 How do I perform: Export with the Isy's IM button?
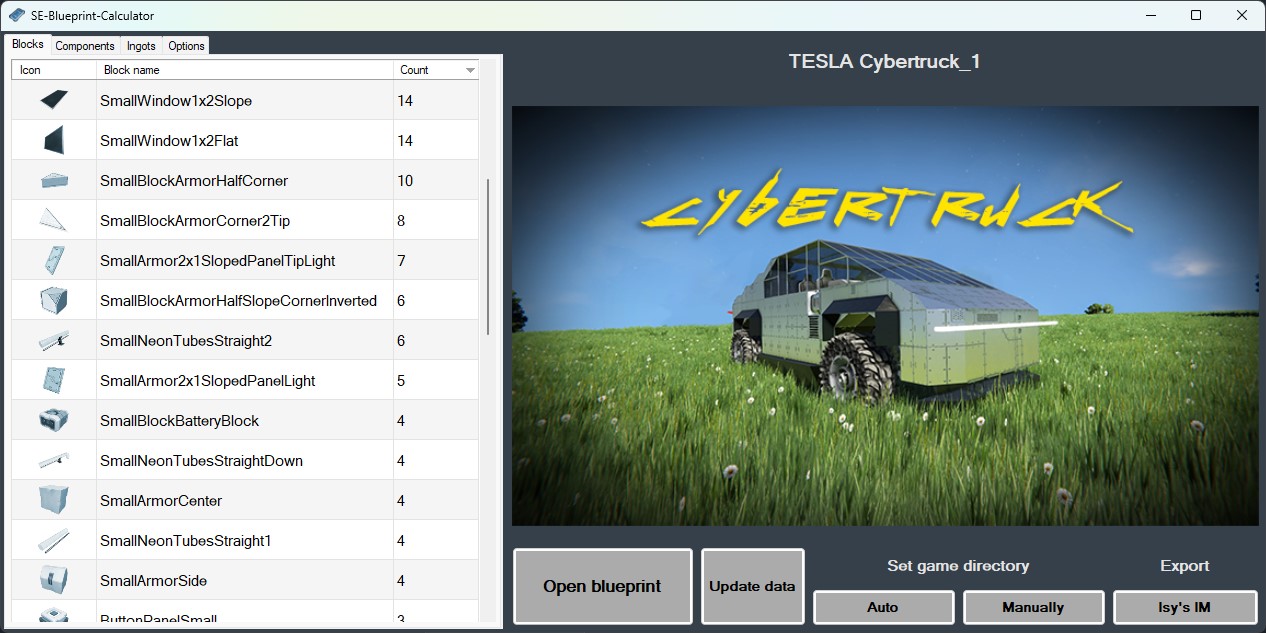pyautogui.click(x=1185, y=607)
